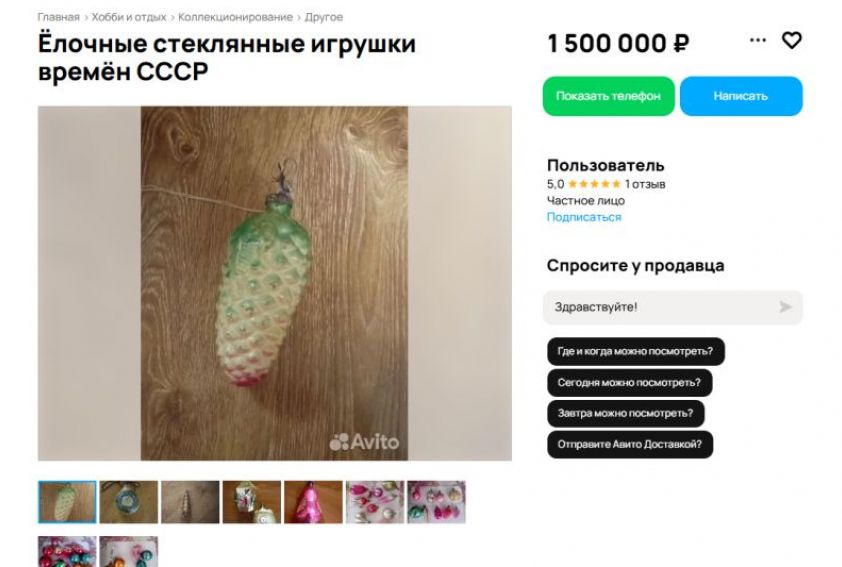Viewport: 842px width, 567px height.
Task: Choose 'Где и когда можно посмотреть?' quick question
Action: [636, 352]
